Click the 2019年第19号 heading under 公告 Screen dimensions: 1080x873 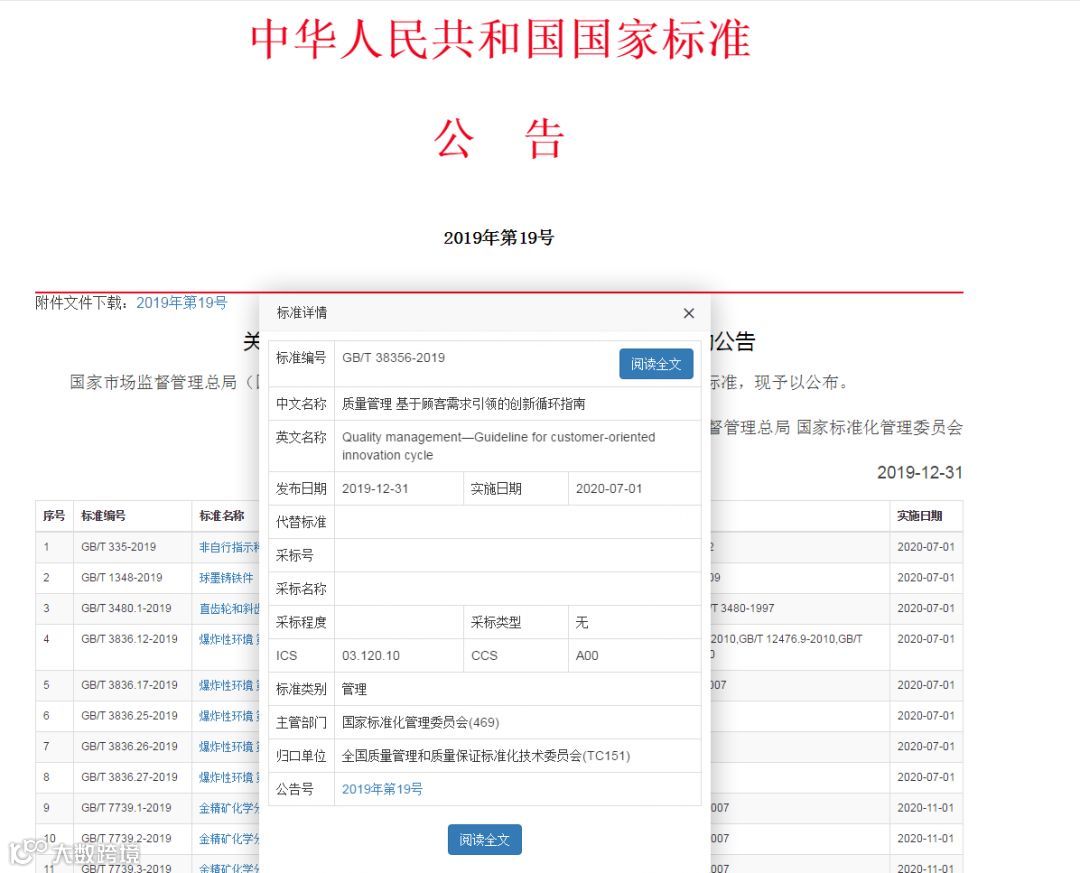[x=499, y=238]
